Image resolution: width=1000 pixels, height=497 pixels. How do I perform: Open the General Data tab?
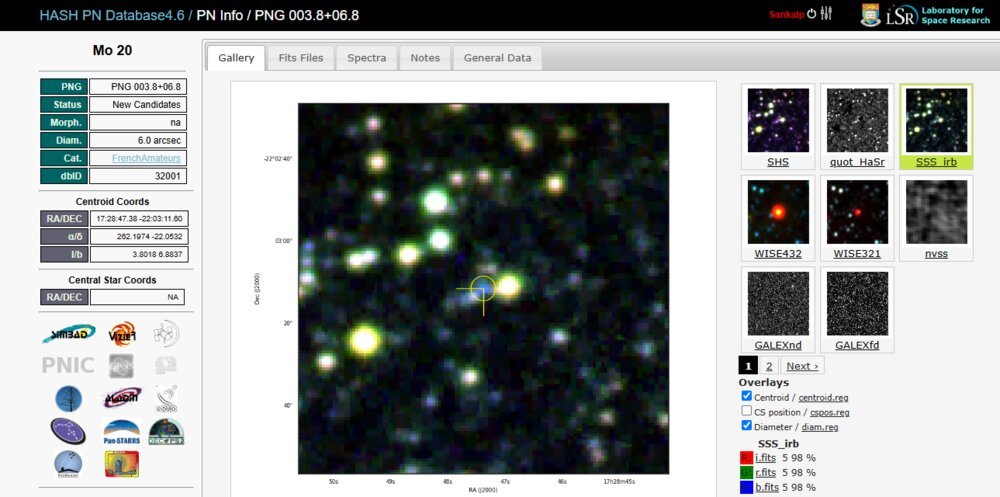(497, 57)
